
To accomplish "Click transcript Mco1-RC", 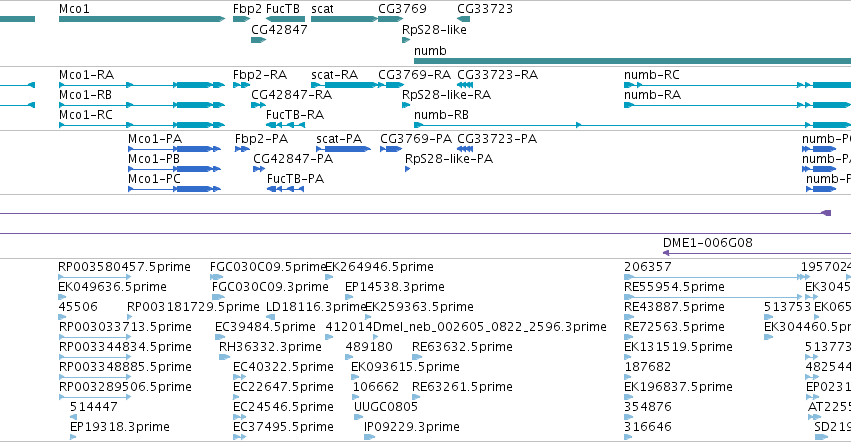I will click(x=142, y=125).
